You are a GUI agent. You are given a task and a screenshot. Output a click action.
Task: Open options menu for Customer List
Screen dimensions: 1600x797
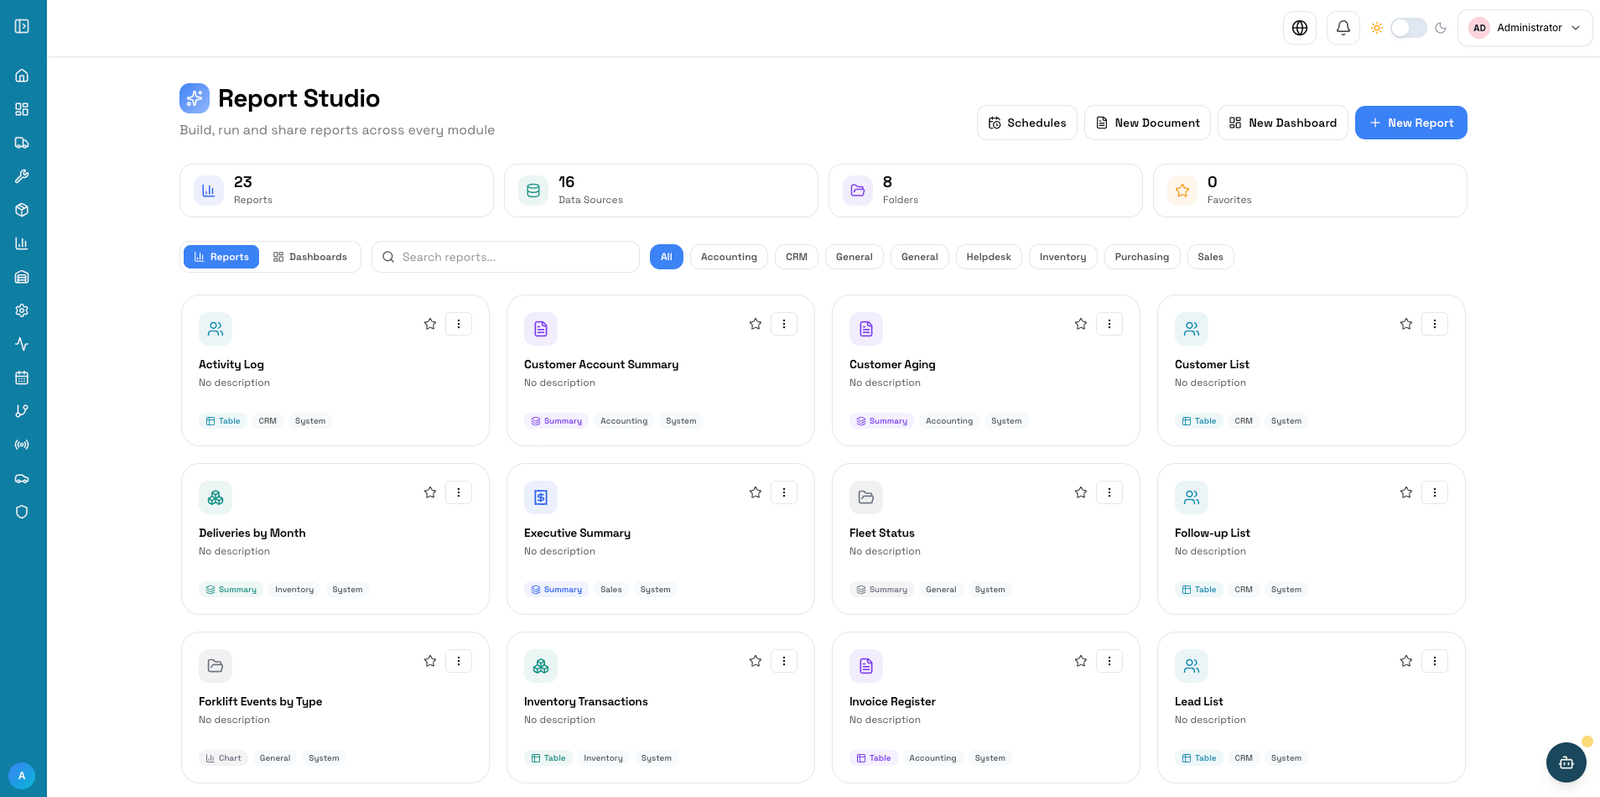click(1435, 324)
